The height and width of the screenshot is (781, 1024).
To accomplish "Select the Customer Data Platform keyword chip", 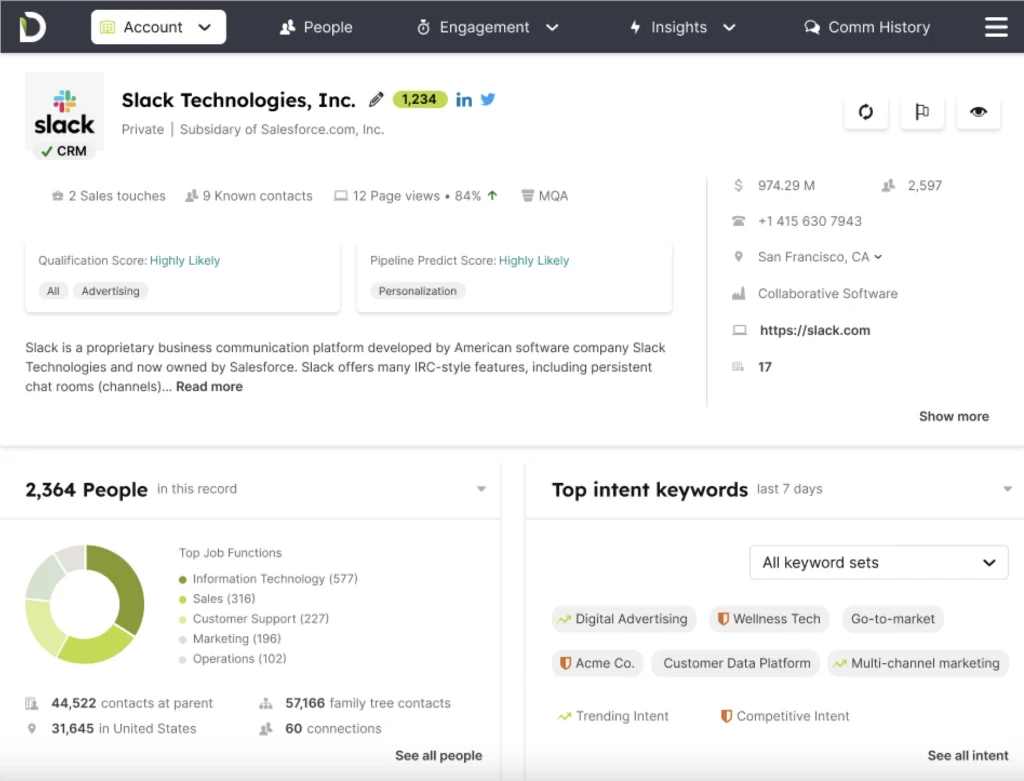I will coord(736,663).
